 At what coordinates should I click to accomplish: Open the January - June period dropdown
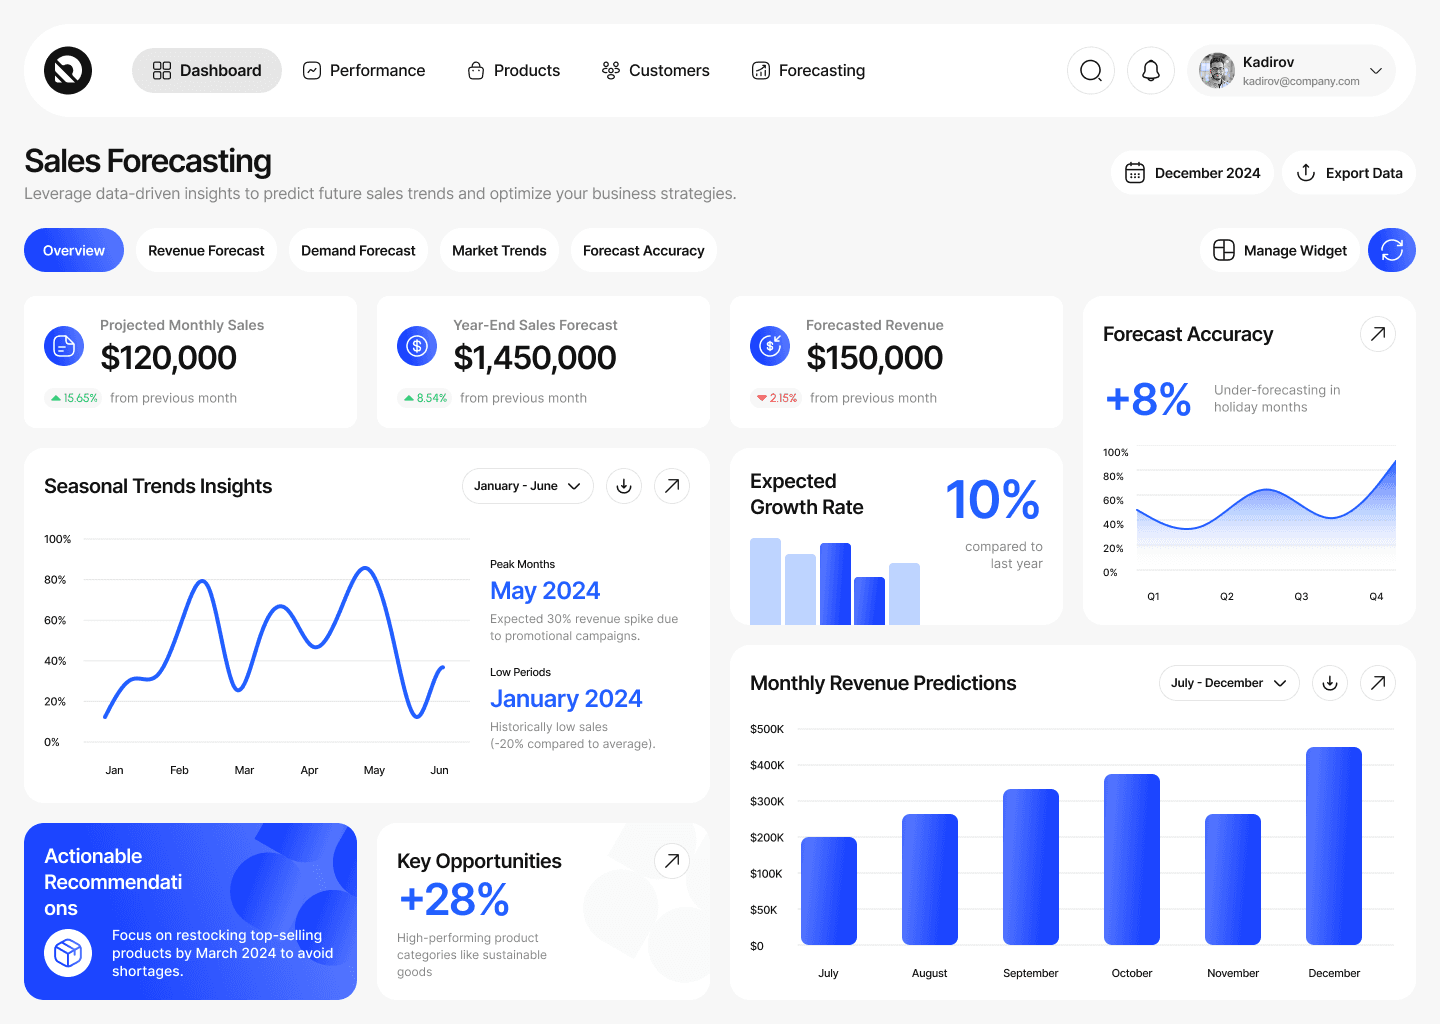[x=527, y=486]
